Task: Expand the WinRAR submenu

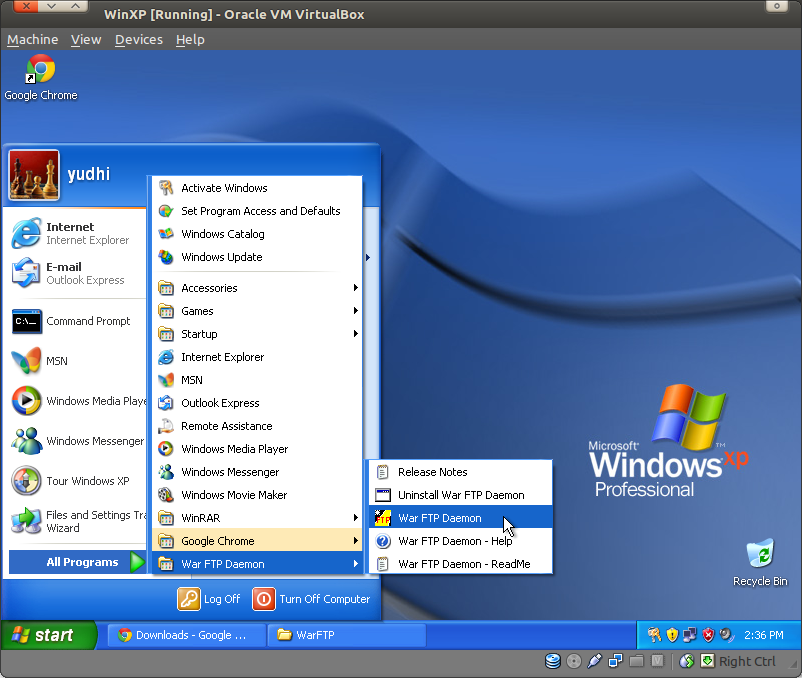Action: click(257, 518)
